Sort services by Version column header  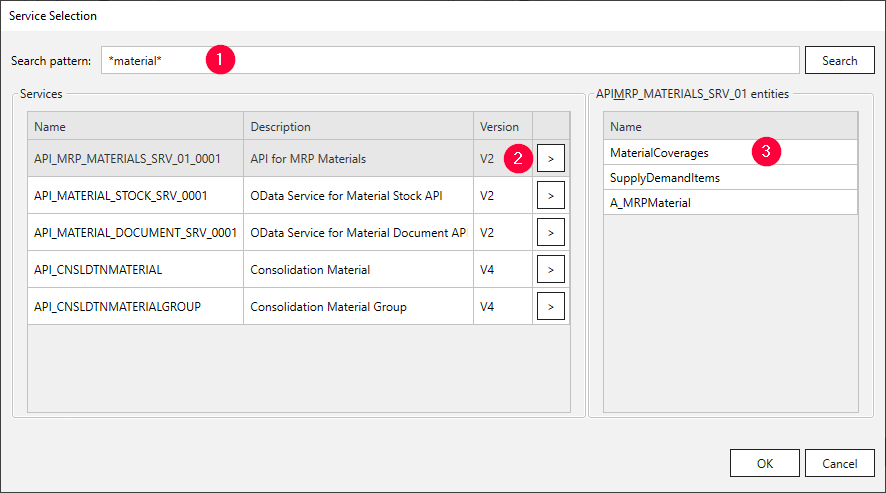(x=500, y=127)
